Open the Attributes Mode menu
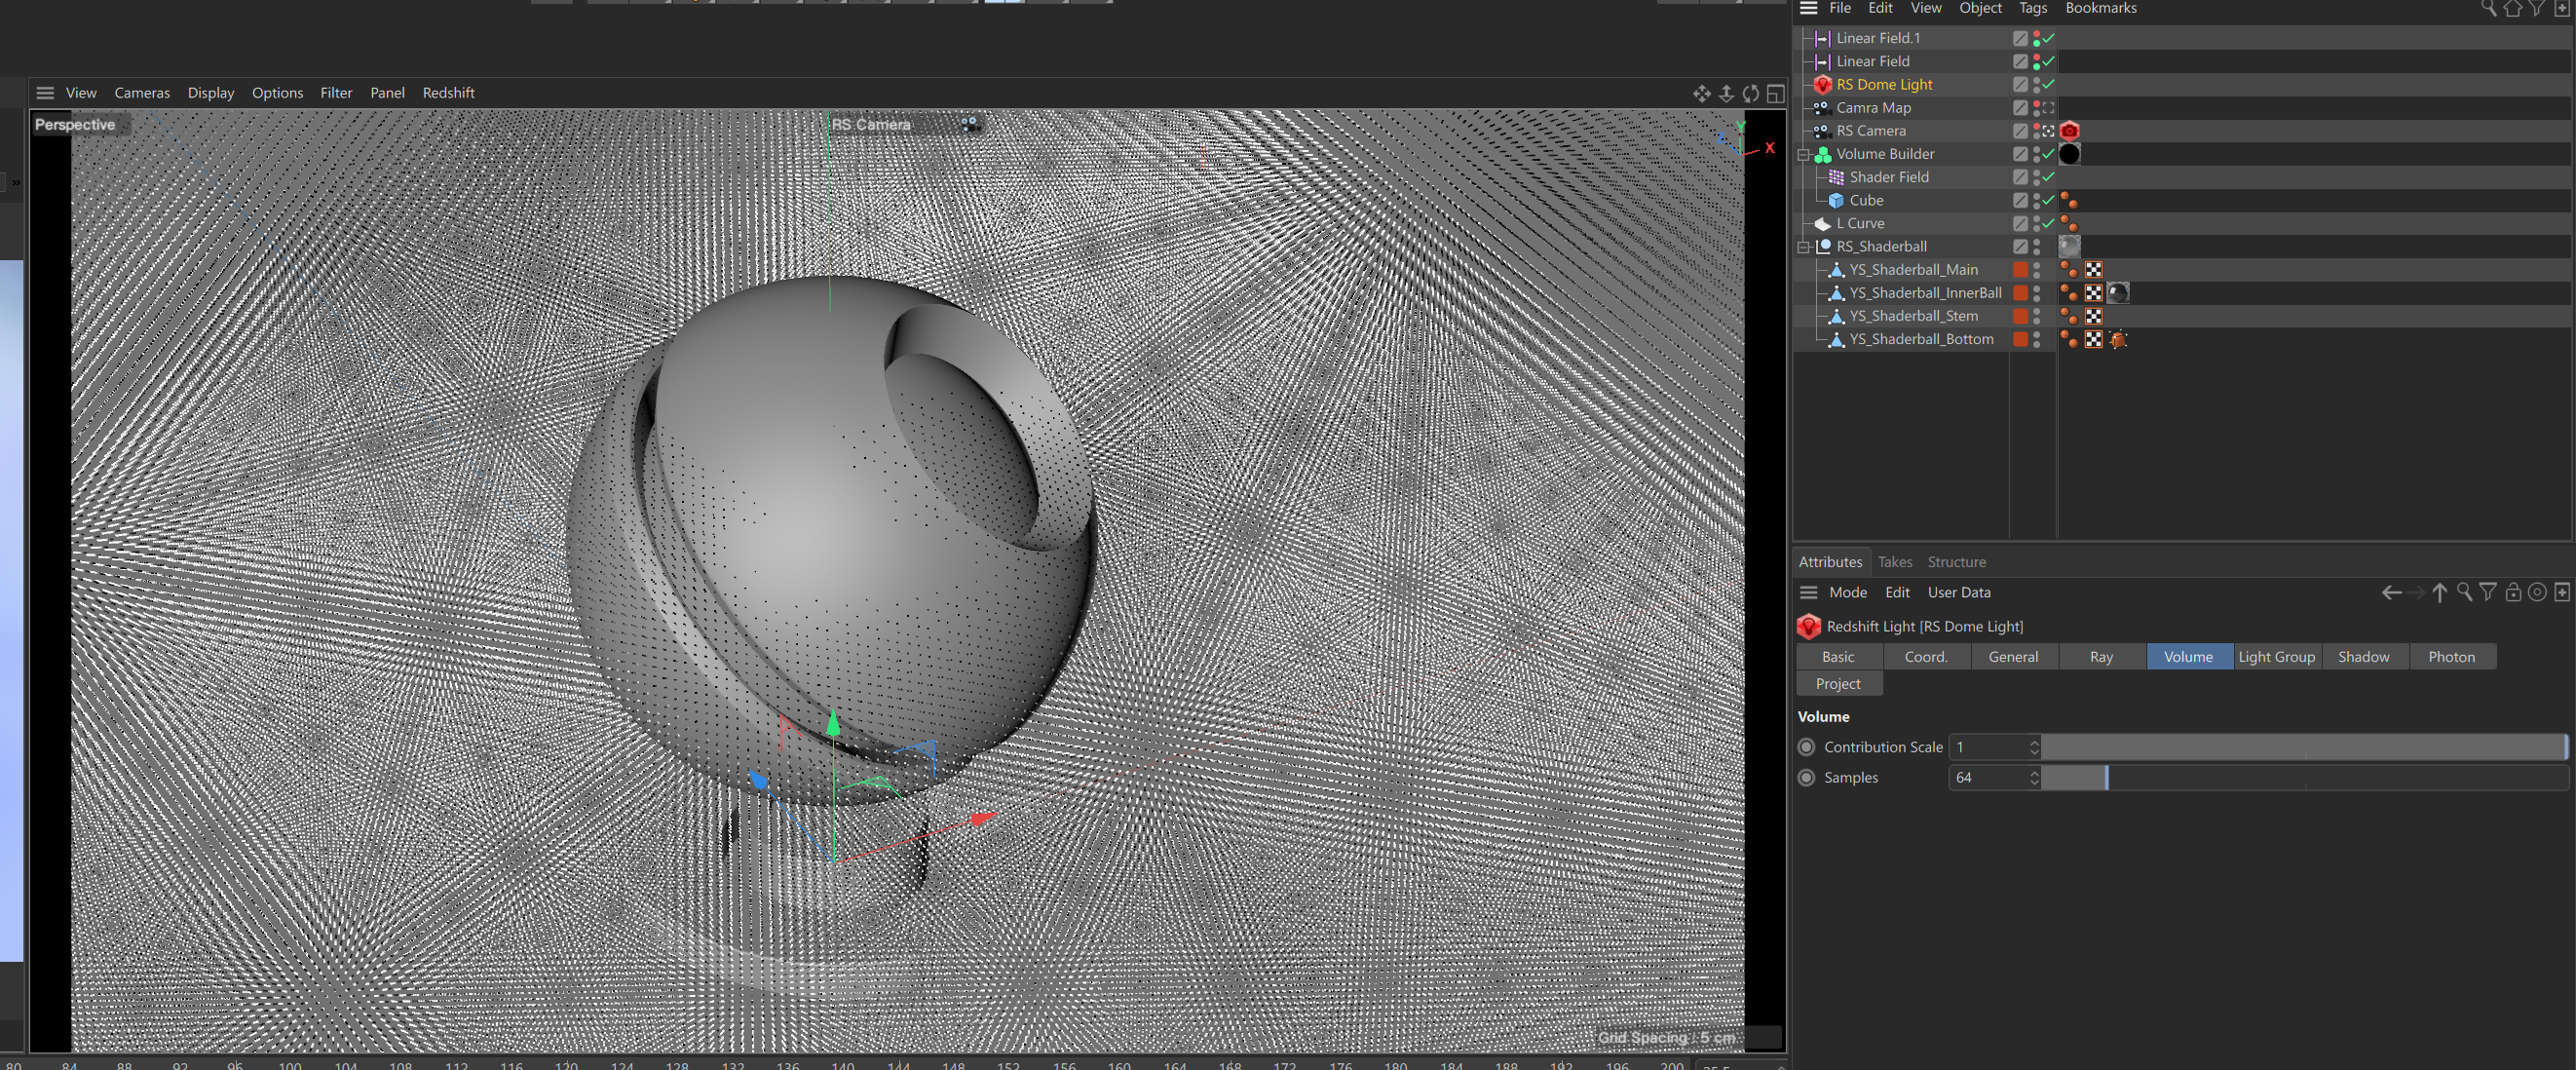Viewport: 2576px width, 1070px height. [x=1847, y=593]
